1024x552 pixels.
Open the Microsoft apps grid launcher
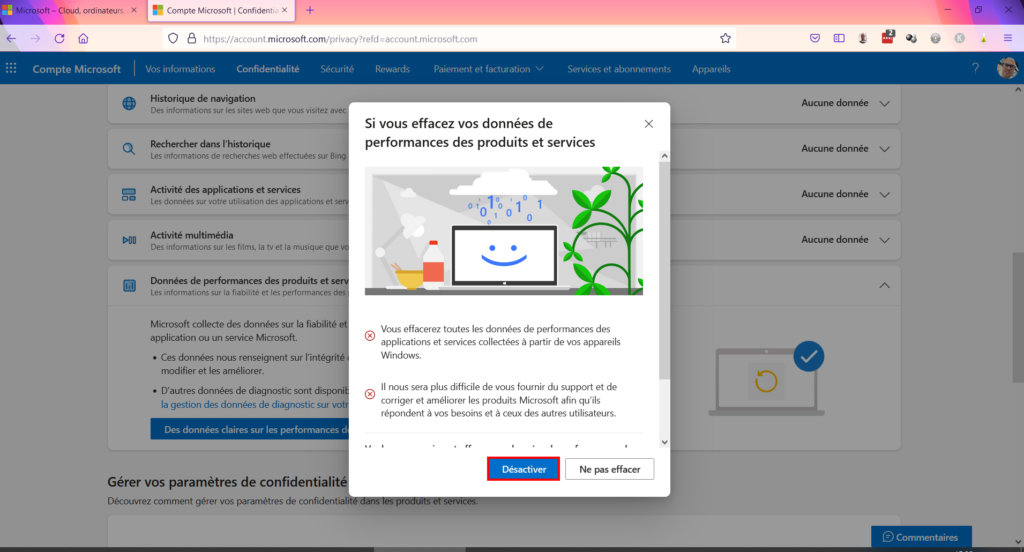point(11,69)
